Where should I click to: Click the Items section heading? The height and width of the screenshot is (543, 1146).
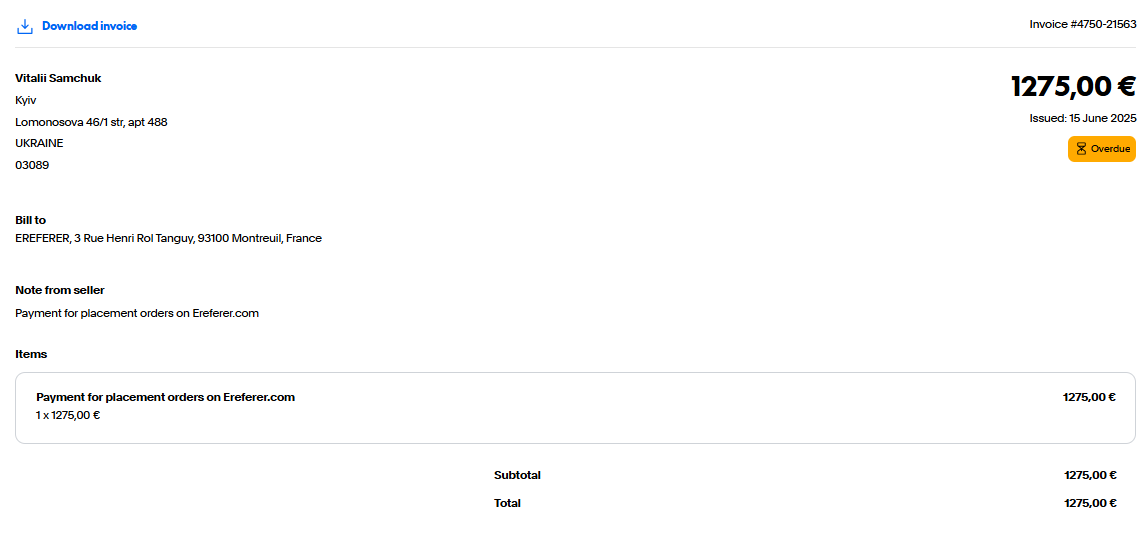pyautogui.click(x=31, y=354)
